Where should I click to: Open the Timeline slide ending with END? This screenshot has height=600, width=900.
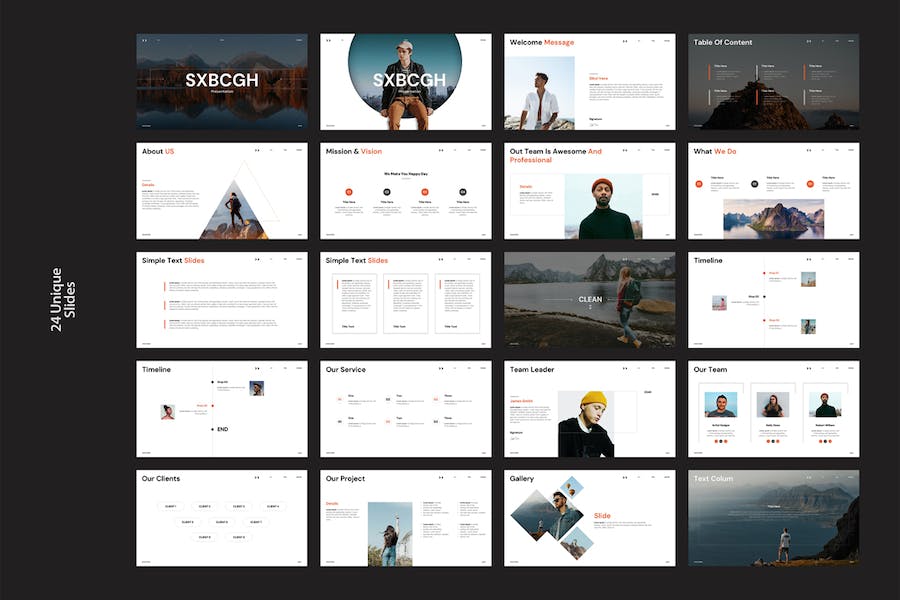222,409
